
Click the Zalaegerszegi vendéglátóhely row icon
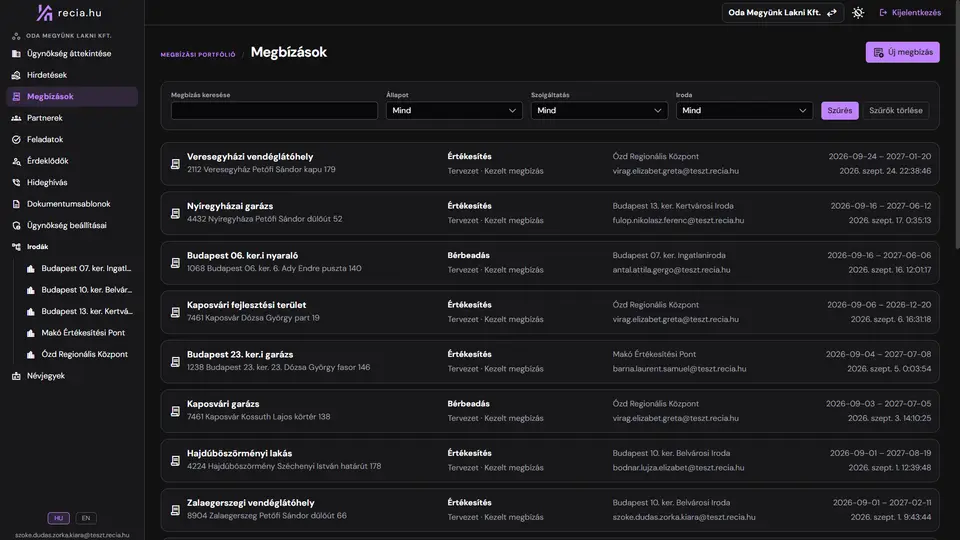pyautogui.click(x=175, y=510)
